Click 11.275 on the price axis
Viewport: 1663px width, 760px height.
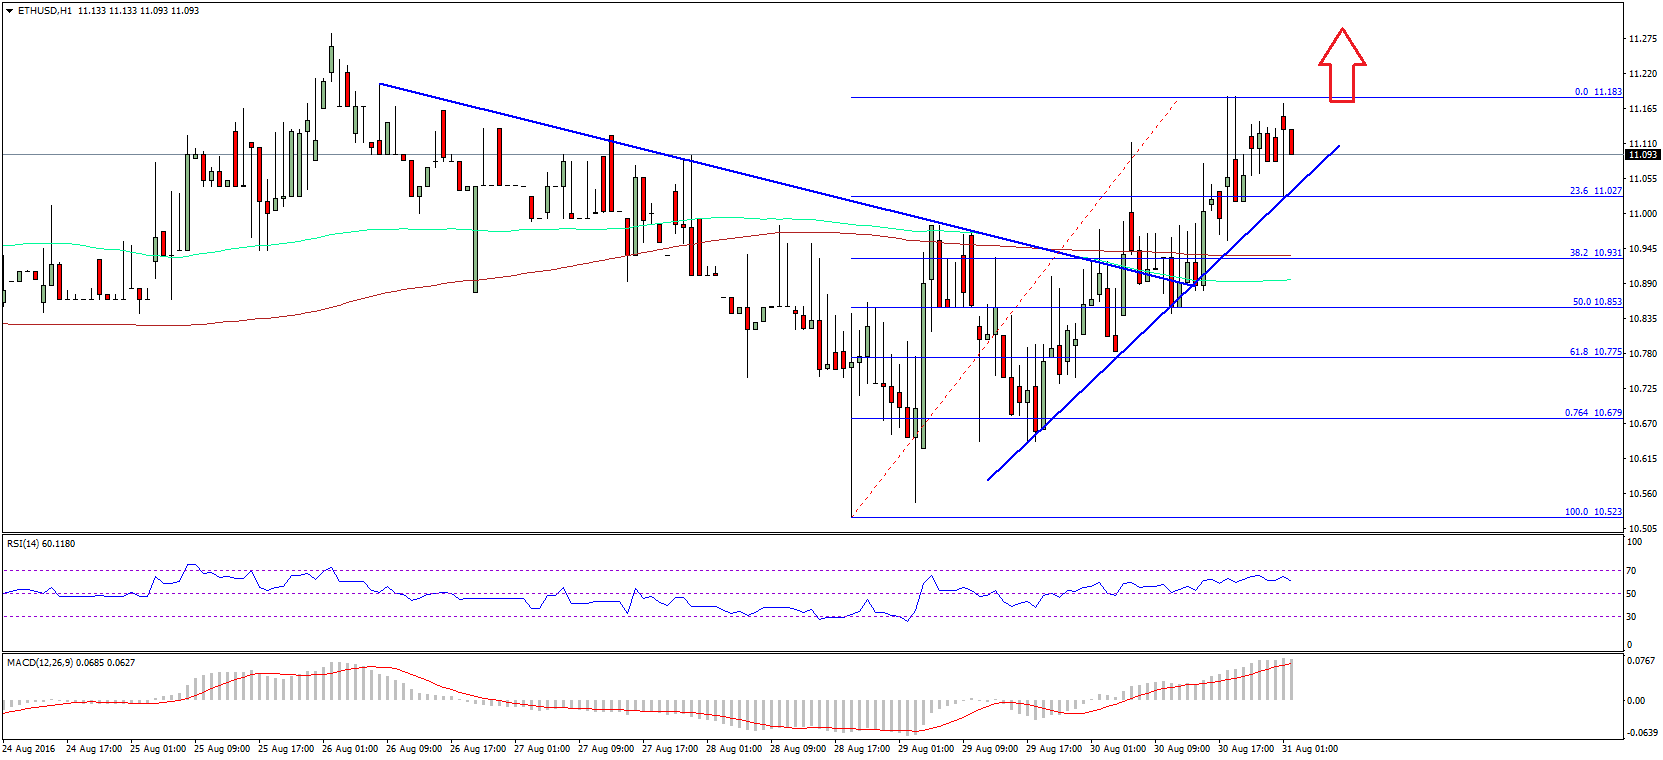point(1643,39)
